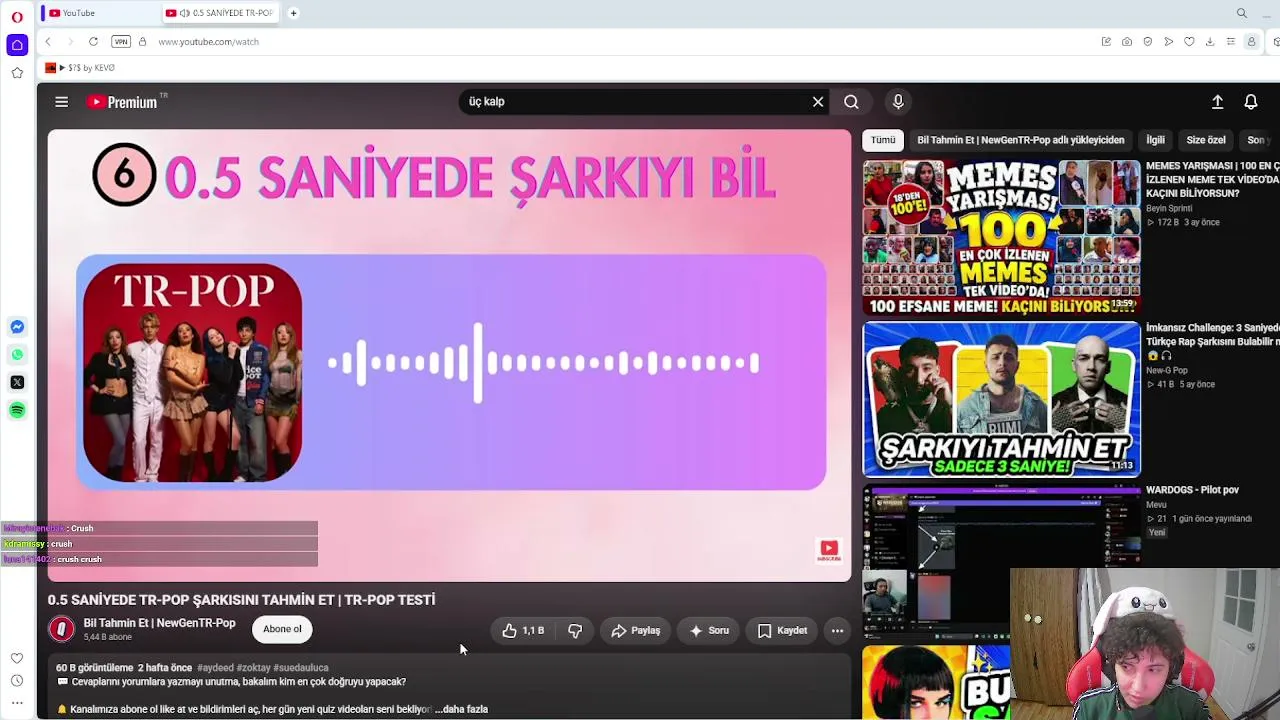
Task: Open 'Bil Tahmin Et | NewGenTR-Pop' channel link
Action: coord(160,623)
